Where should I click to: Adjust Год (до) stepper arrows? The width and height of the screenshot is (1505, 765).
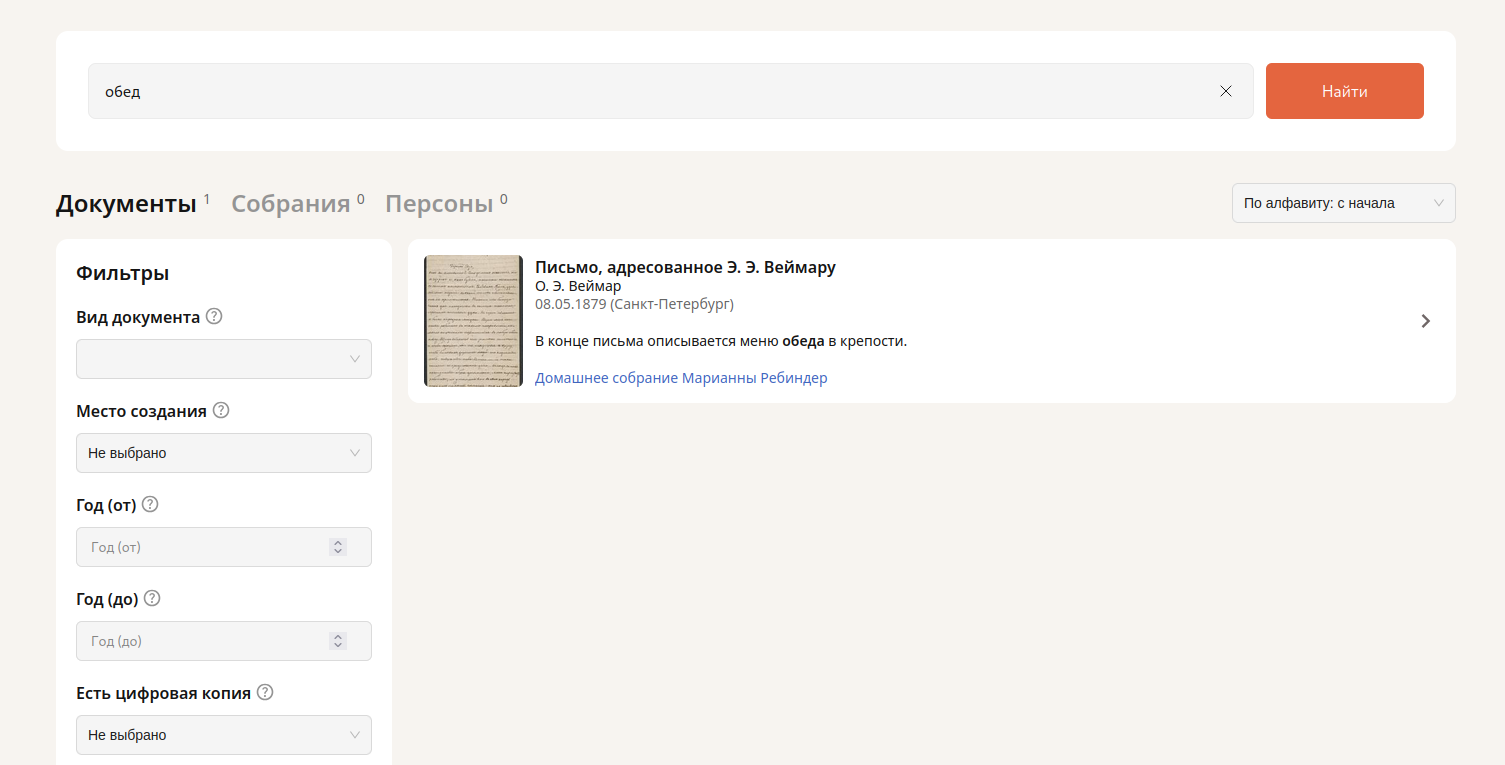pyautogui.click(x=338, y=641)
